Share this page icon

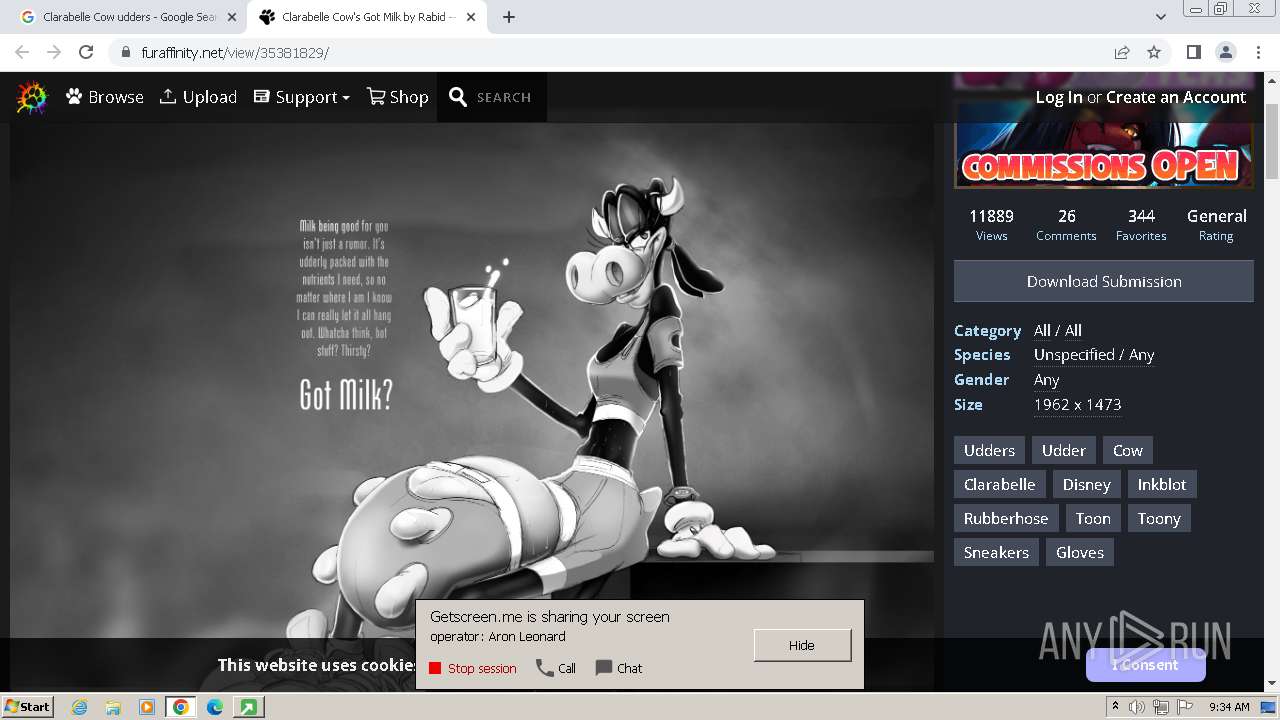[1122, 52]
